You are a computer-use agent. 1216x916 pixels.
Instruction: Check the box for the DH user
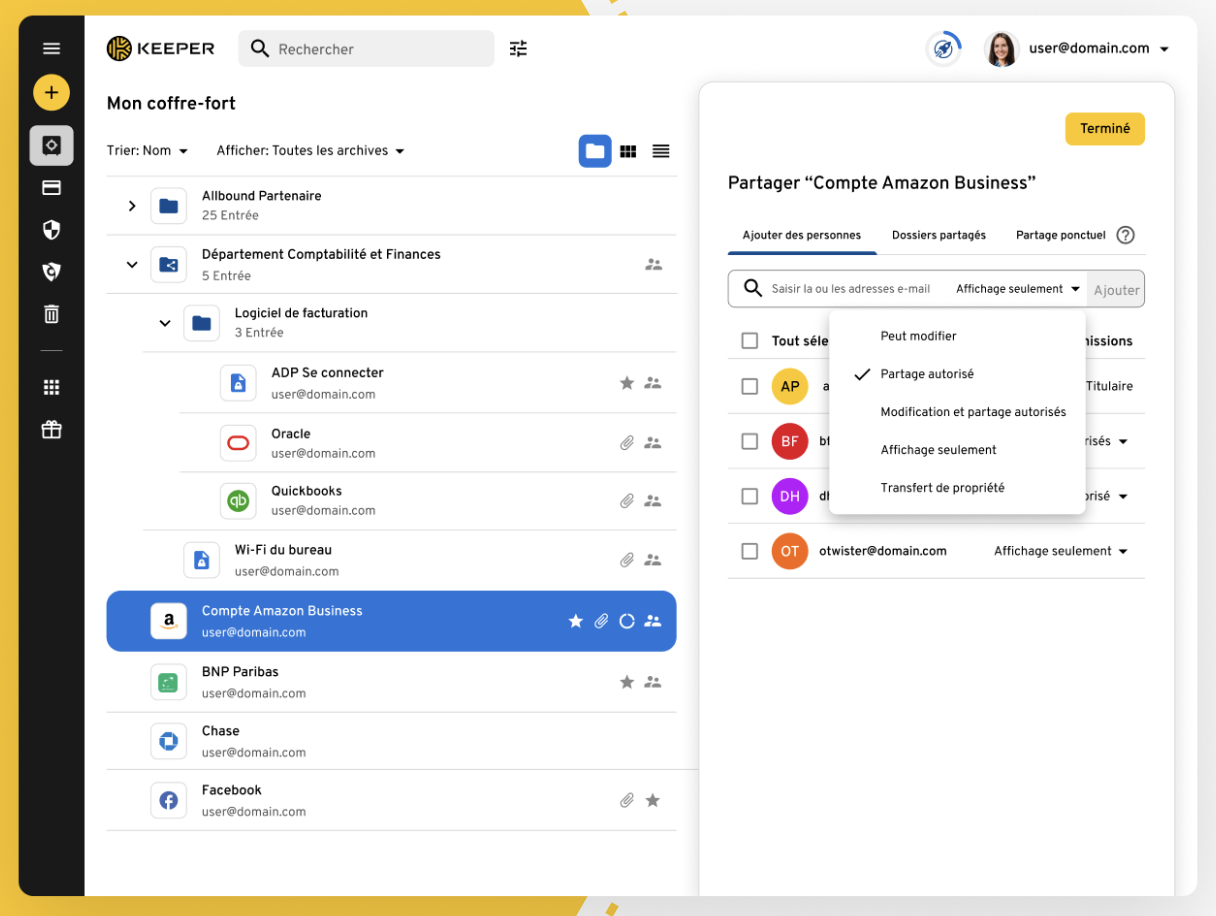point(750,496)
